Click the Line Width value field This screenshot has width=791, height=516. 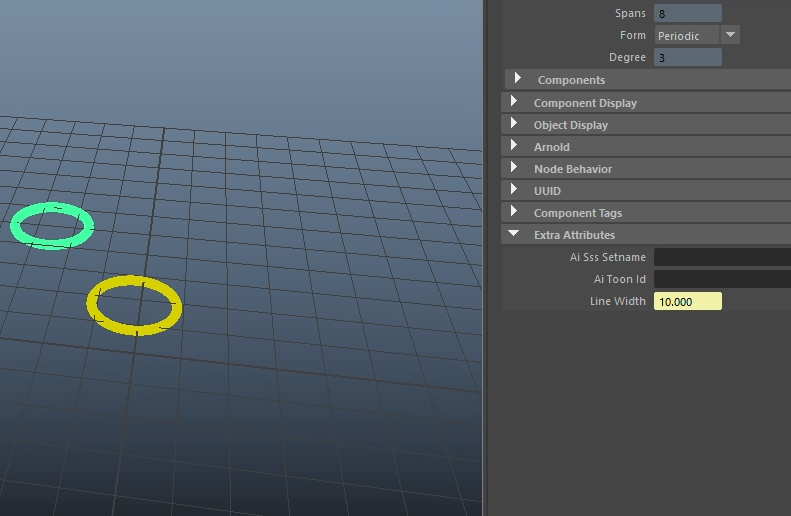click(x=688, y=301)
